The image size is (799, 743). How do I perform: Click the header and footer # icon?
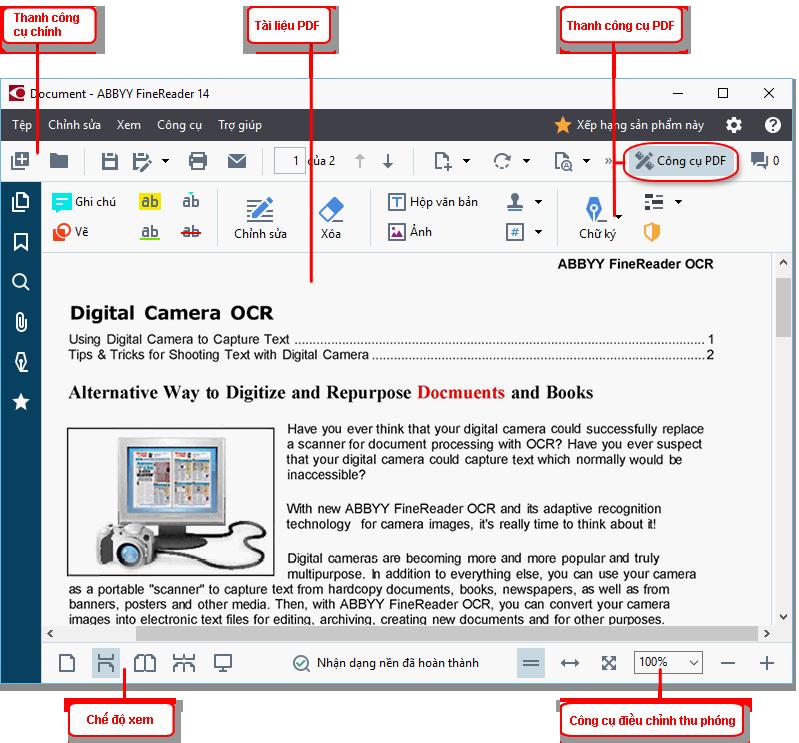click(515, 232)
